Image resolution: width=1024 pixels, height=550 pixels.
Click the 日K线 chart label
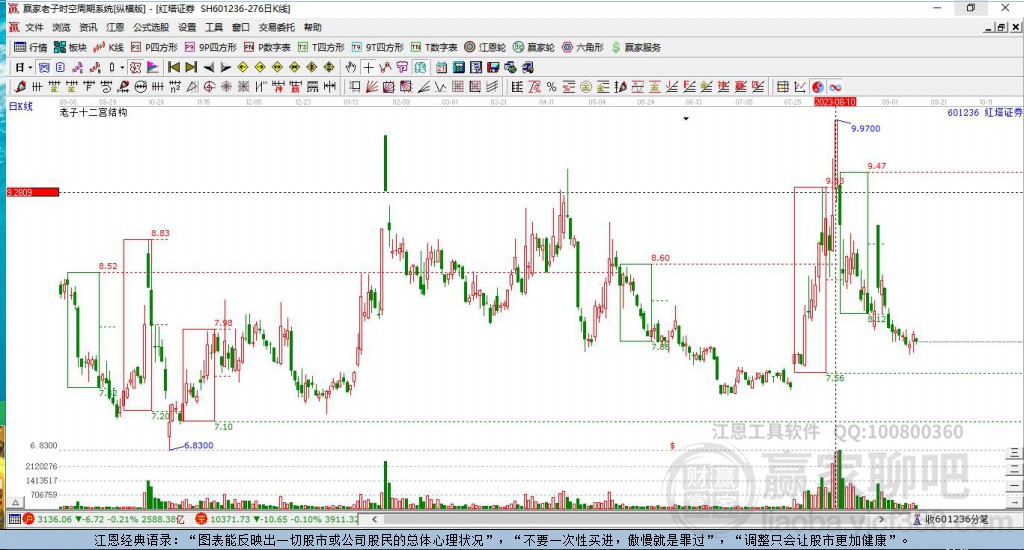coord(20,105)
